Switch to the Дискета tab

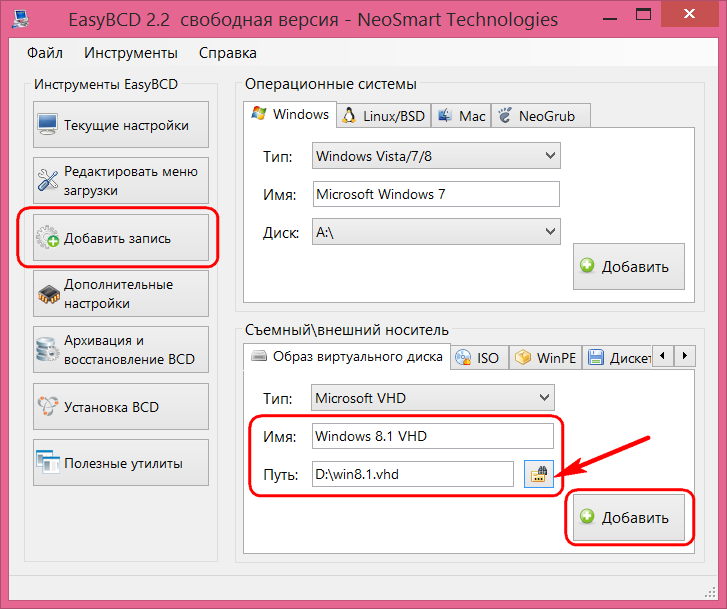pos(618,358)
